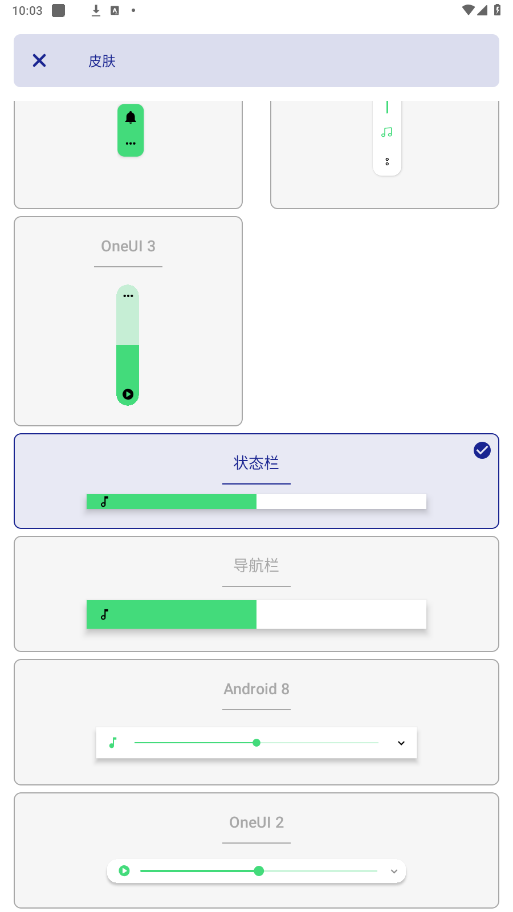
Task: Choose the OneUI 3 skin label
Action: pos(128,246)
